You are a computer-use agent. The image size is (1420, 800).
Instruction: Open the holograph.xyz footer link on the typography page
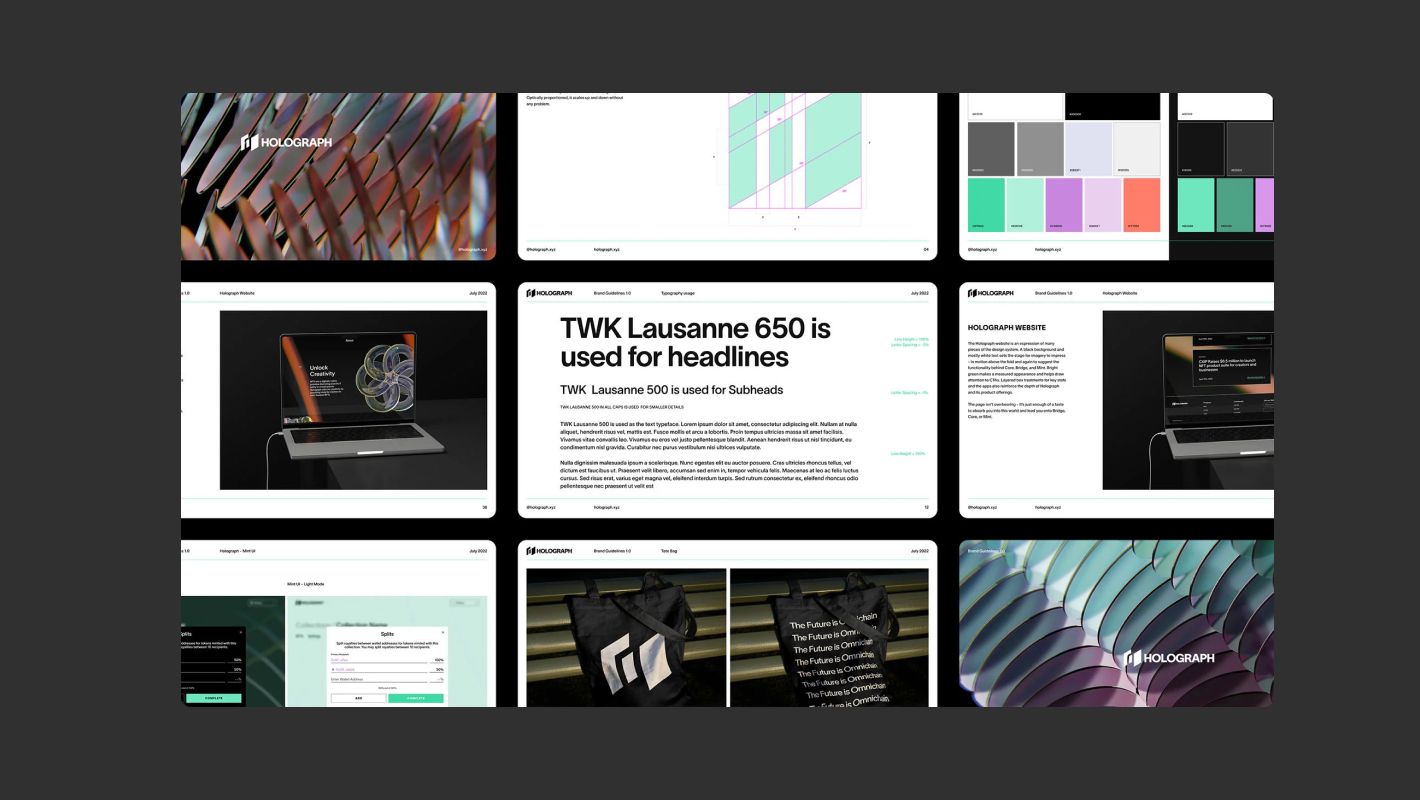(606, 507)
